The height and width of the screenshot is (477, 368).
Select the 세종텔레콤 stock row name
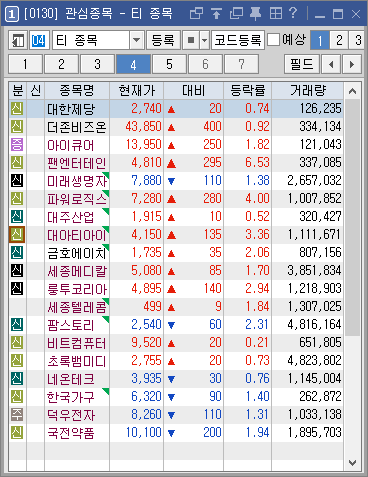pos(77,307)
